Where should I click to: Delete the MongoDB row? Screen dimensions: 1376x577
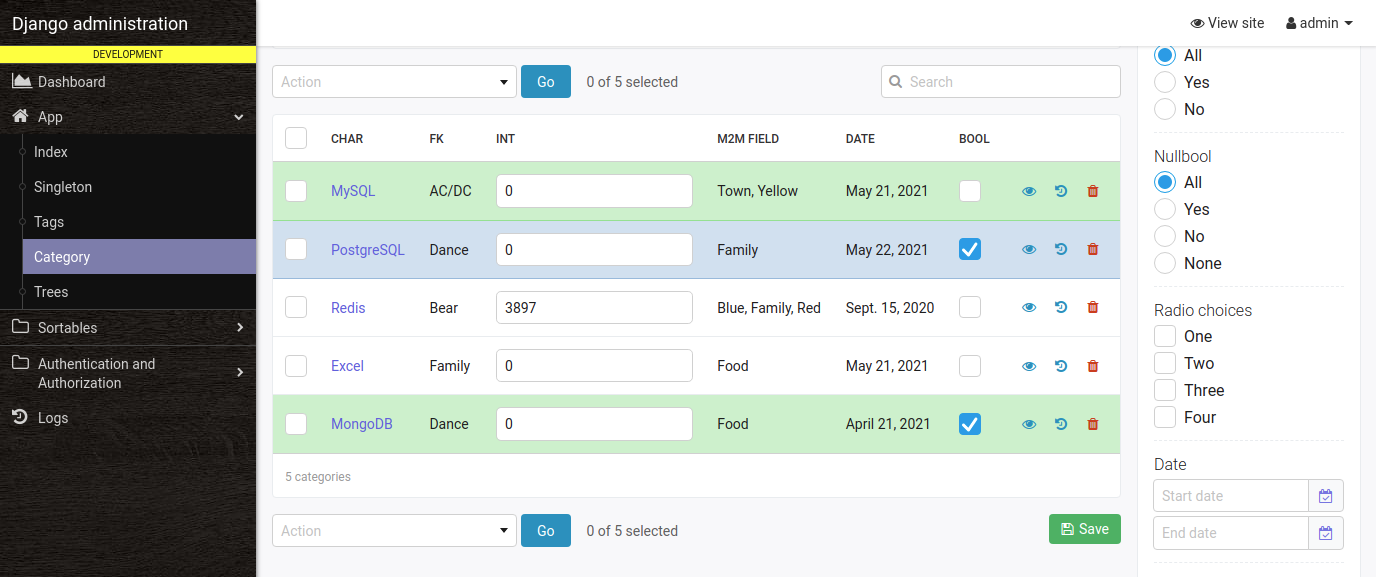click(x=1092, y=424)
